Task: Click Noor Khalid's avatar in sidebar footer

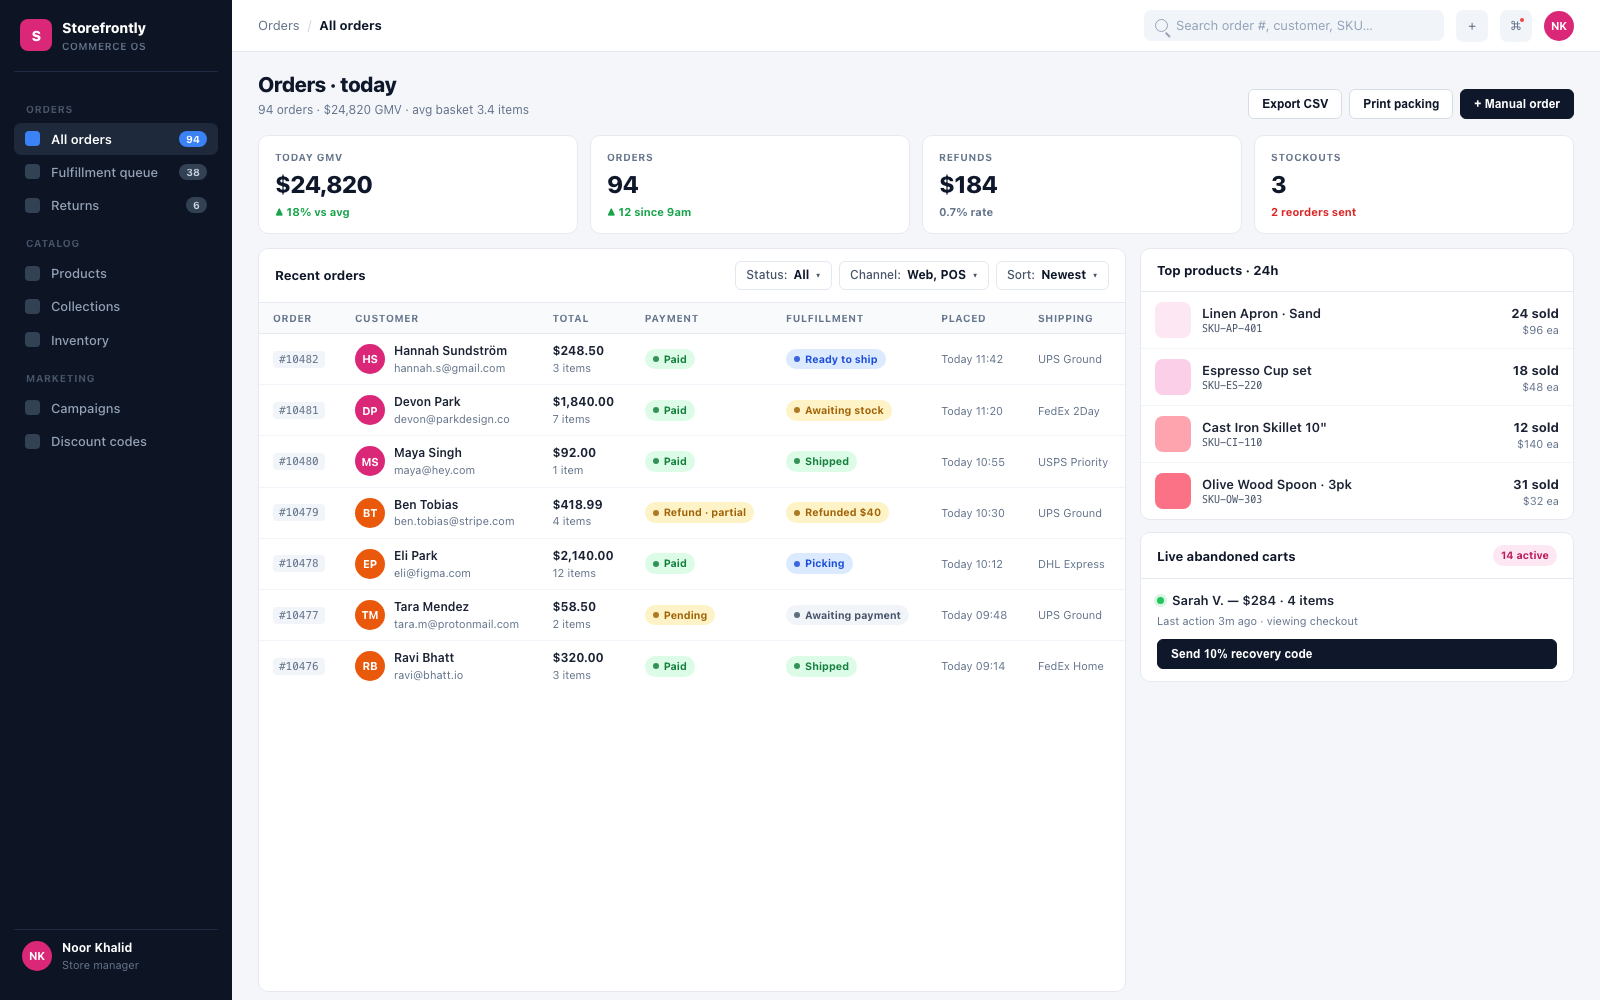Action: [x=37, y=956]
